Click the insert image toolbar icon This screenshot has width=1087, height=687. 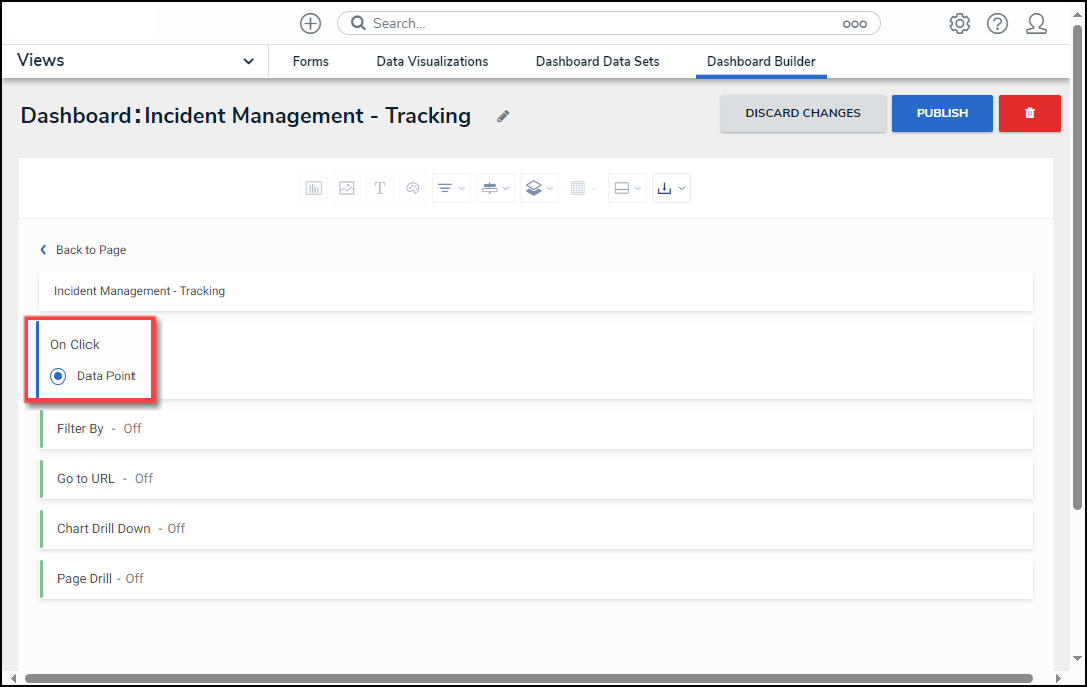click(x=347, y=188)
